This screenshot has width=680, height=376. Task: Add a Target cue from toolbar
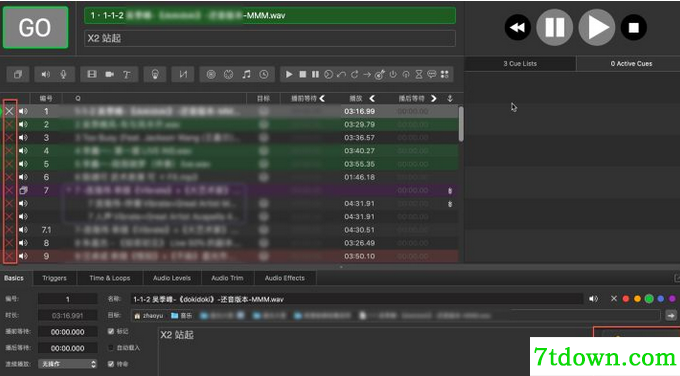point(379,75)
